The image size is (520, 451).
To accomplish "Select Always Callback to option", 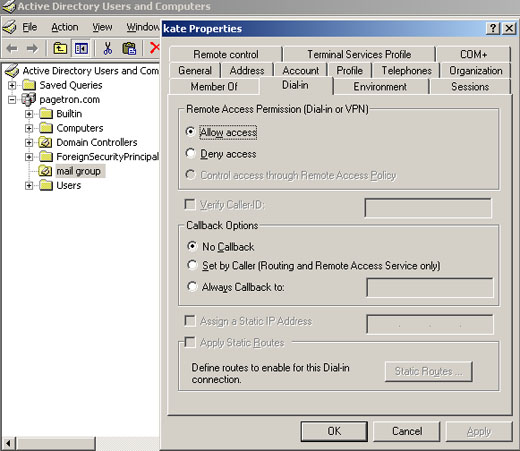I will [x=192, y=286].
